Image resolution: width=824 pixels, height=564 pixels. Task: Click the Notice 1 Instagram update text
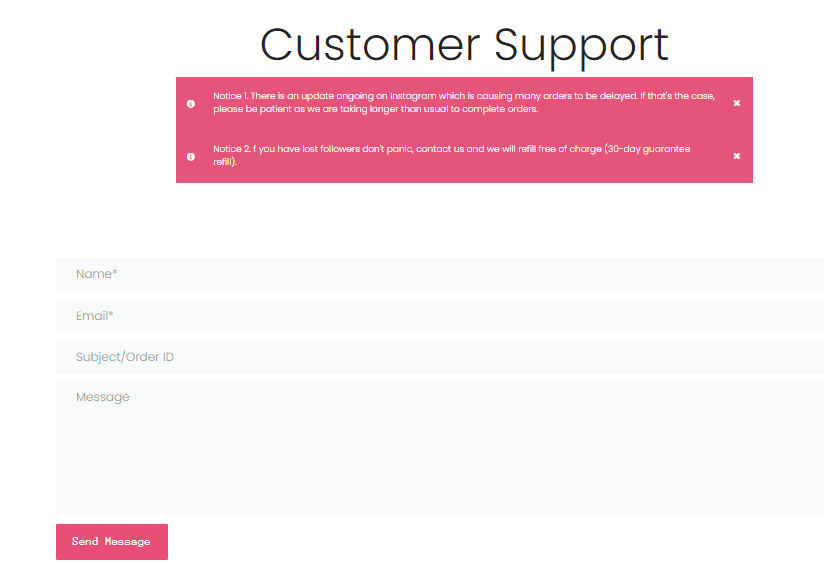464,102
